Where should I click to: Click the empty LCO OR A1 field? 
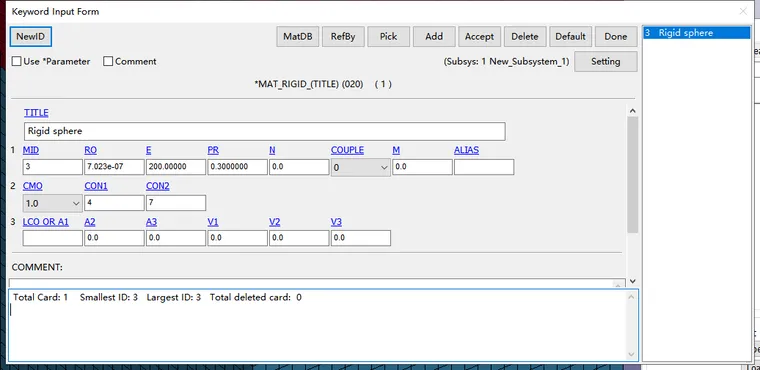point(52,238)
